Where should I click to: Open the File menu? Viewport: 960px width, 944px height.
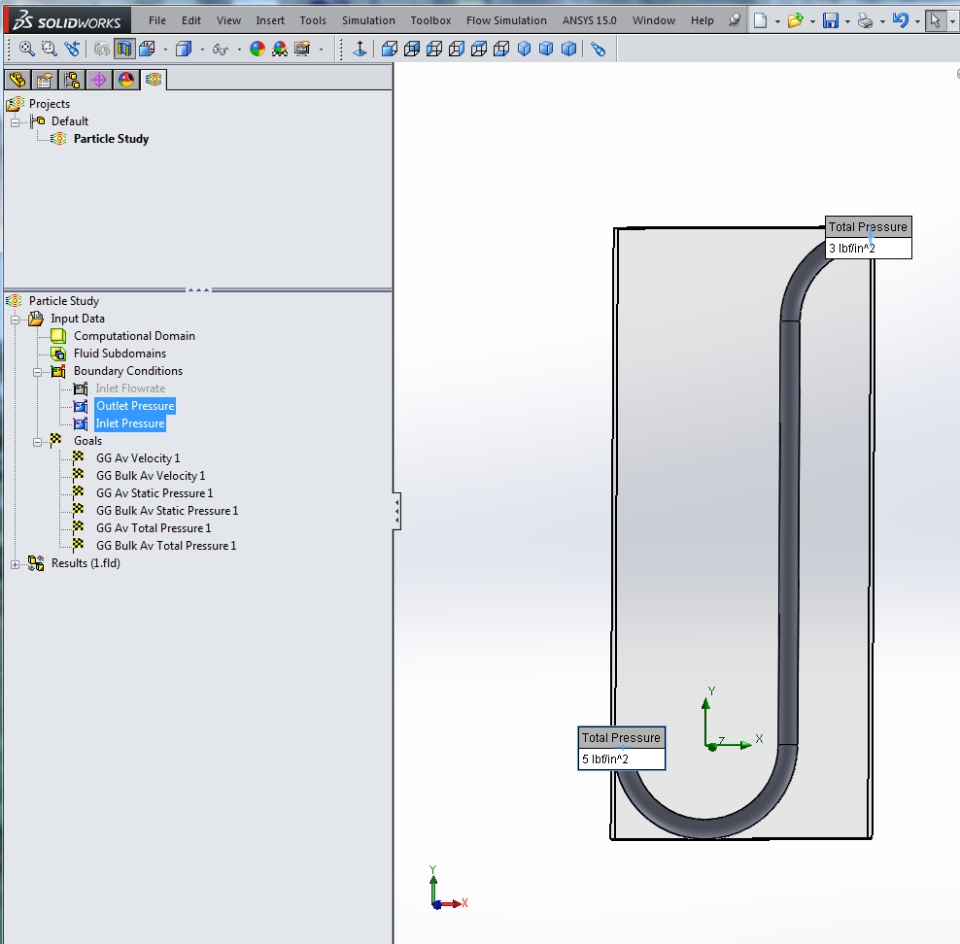pyautogui.click(x=157, y=20)
